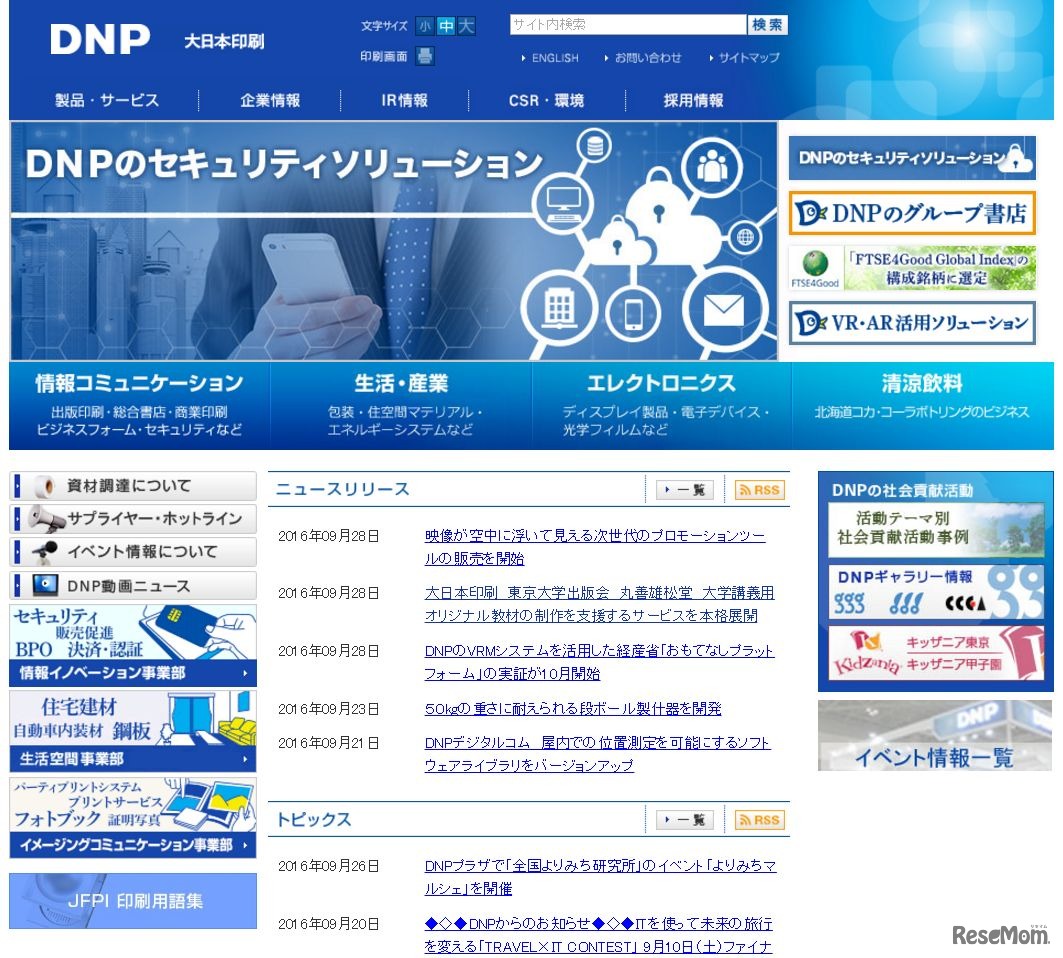Open DNPデジタルコム 位置測定 news link
This screenshot has width=1063, height=958.
[x=597, y=754]
